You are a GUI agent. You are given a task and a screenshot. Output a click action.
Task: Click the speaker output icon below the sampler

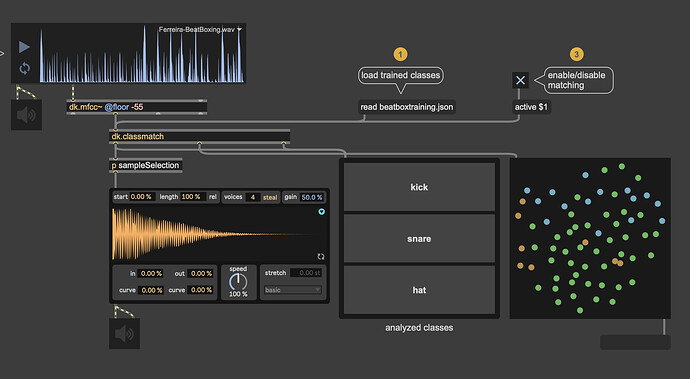click(124, 334)
